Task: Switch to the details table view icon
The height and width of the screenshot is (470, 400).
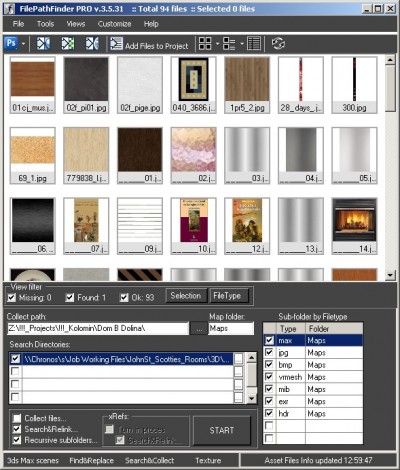Action: click(254, 44)
